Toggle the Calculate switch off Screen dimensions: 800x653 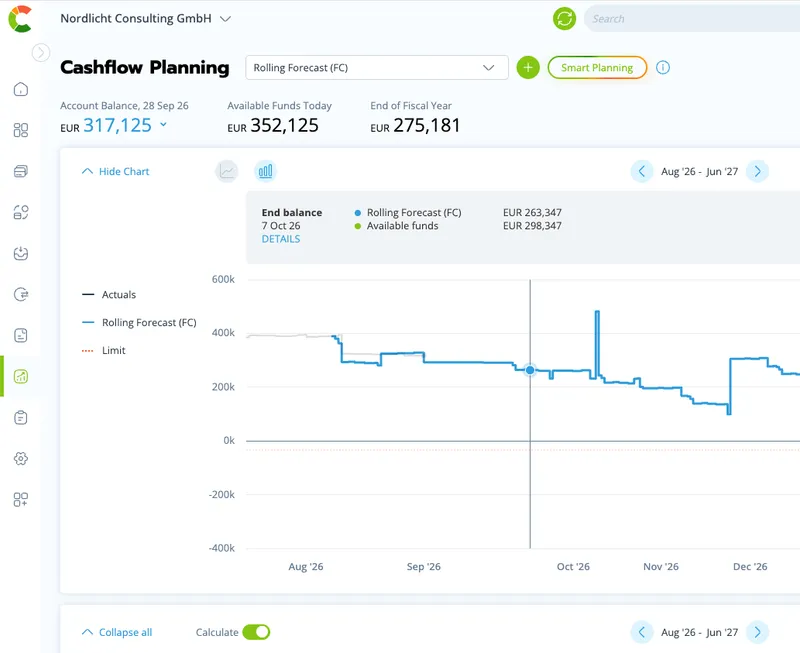click(256, 632)
